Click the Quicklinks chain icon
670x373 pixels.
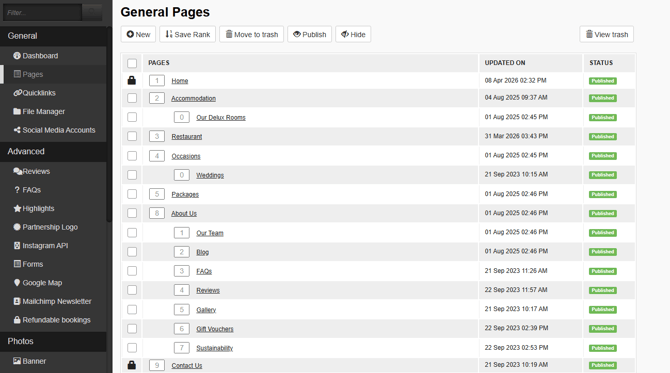[x=18, y=93]
